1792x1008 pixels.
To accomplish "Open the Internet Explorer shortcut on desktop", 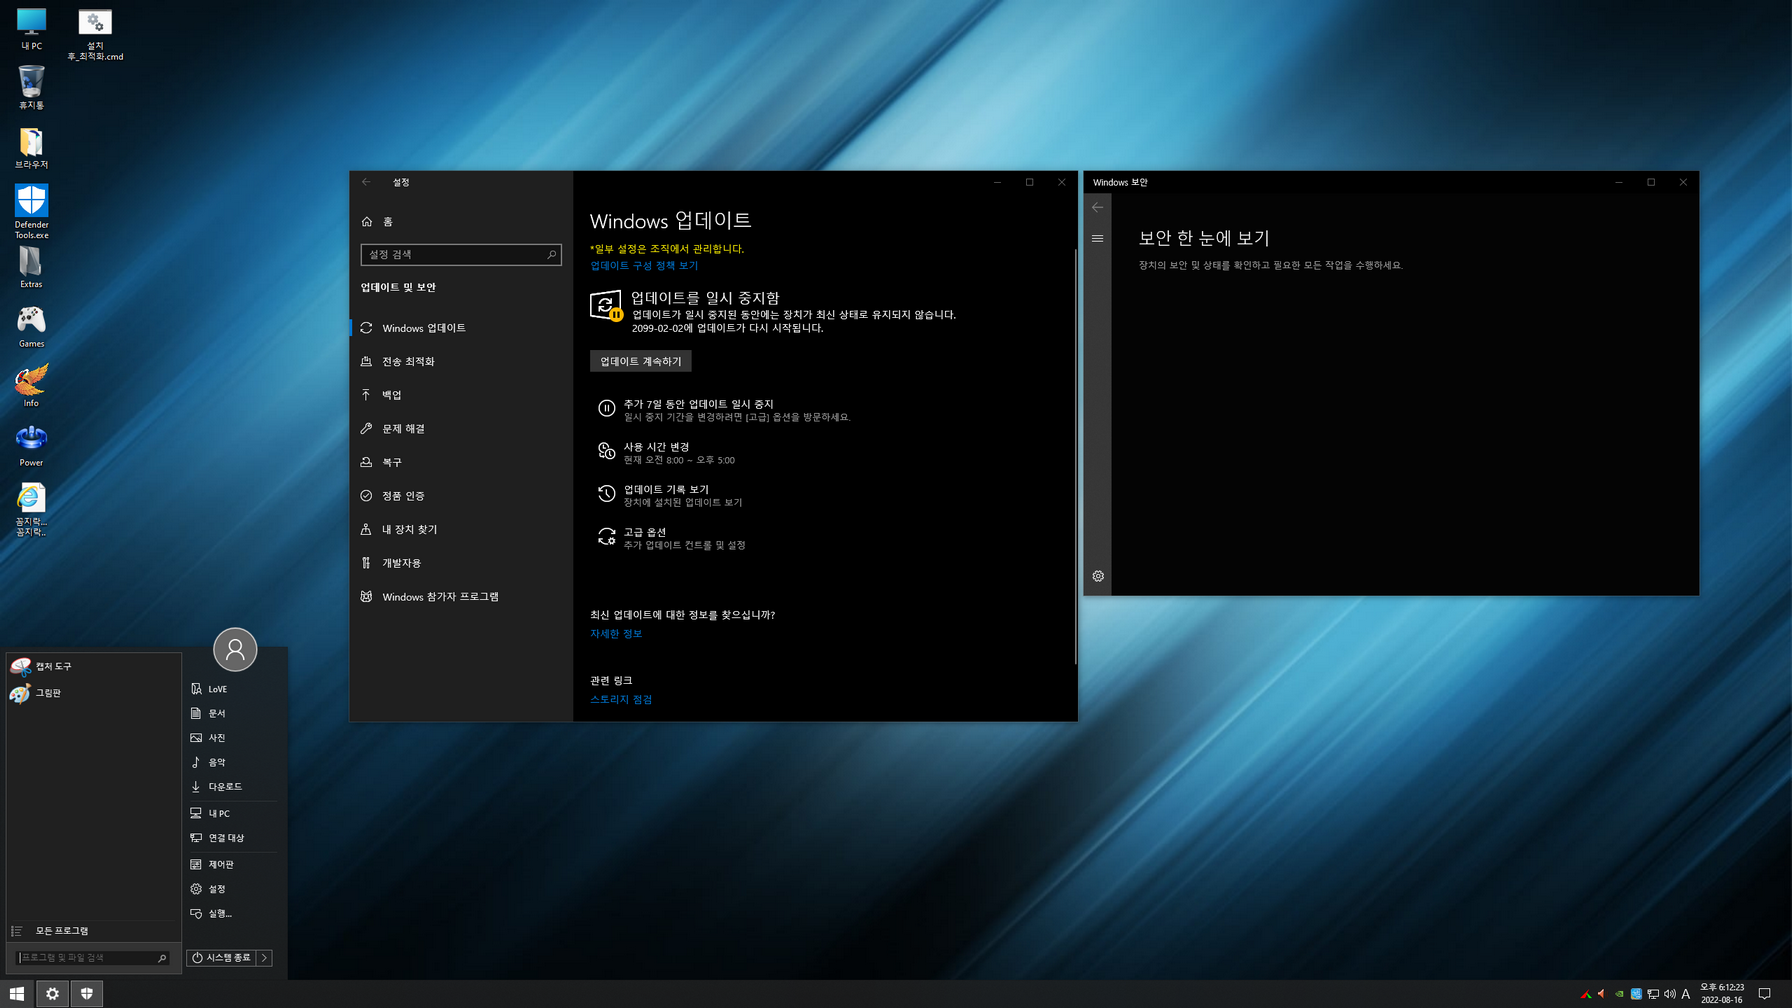I will (31, 509).
